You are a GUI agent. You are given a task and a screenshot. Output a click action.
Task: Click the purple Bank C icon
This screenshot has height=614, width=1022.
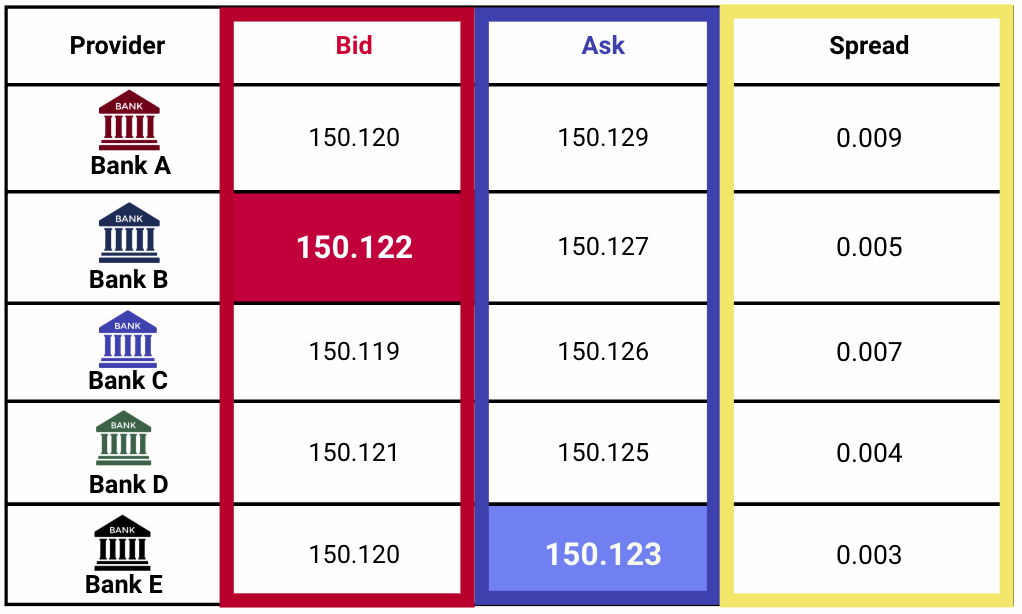click(128, 339)
